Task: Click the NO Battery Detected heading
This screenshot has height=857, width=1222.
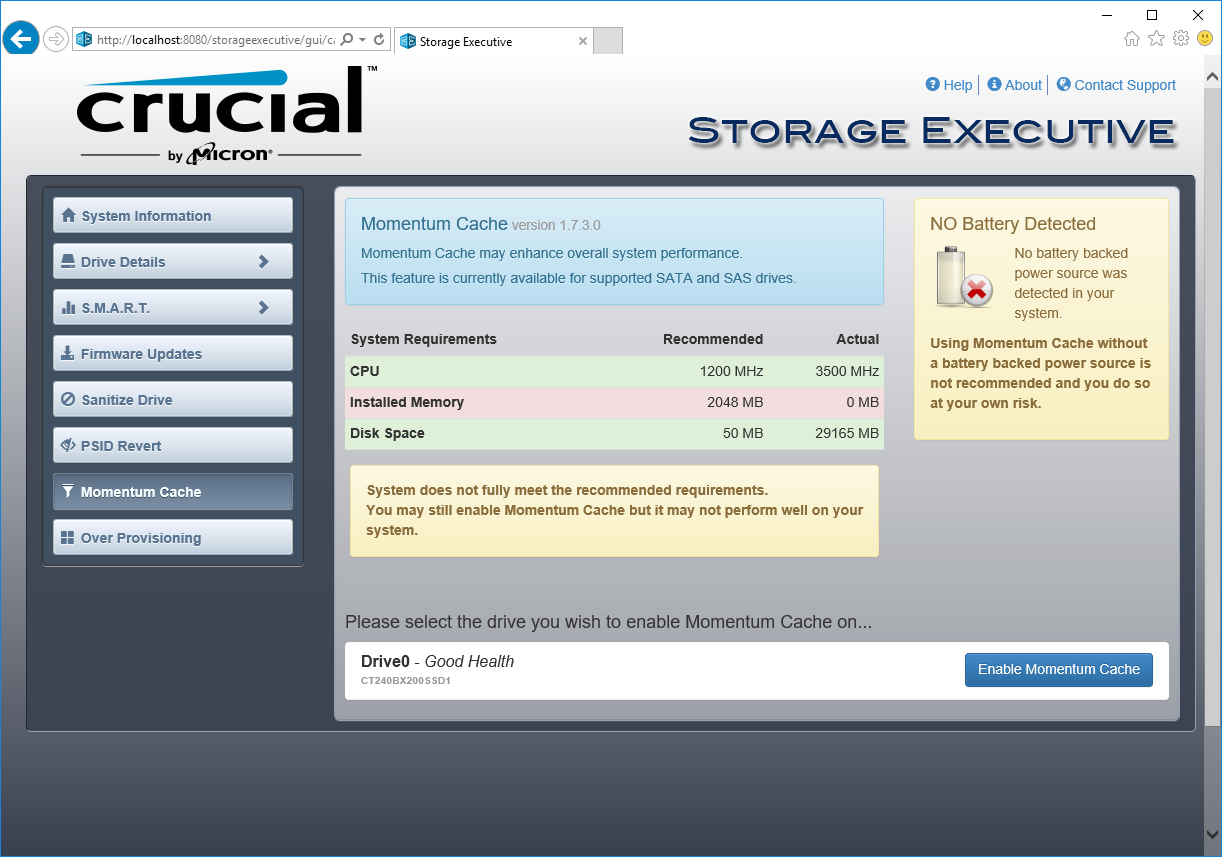Action: [1013, 224]
